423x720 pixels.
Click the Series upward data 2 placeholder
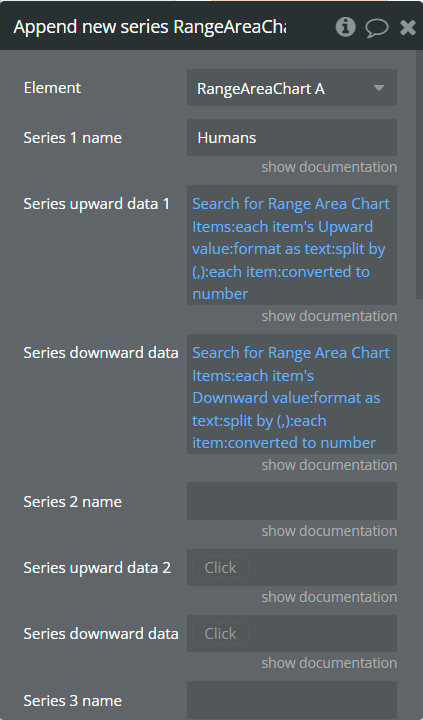click(220, 568)
